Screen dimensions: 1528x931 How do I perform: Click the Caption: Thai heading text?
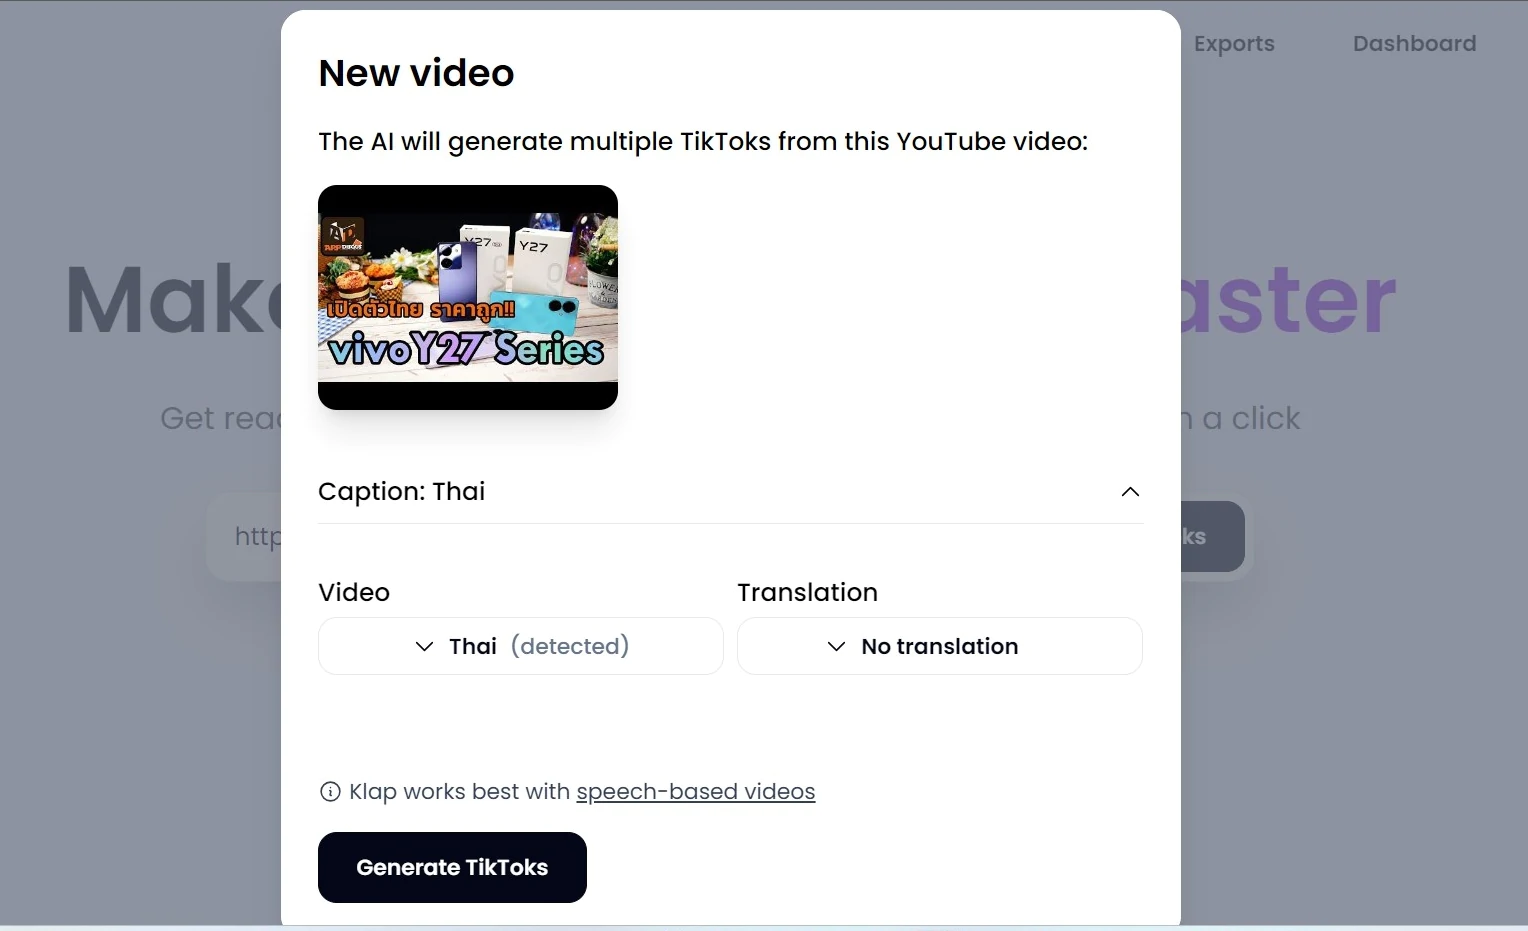402,491
